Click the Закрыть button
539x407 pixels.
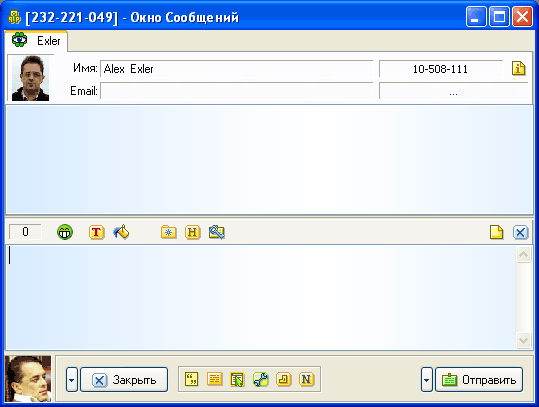[x=124, y=380]
